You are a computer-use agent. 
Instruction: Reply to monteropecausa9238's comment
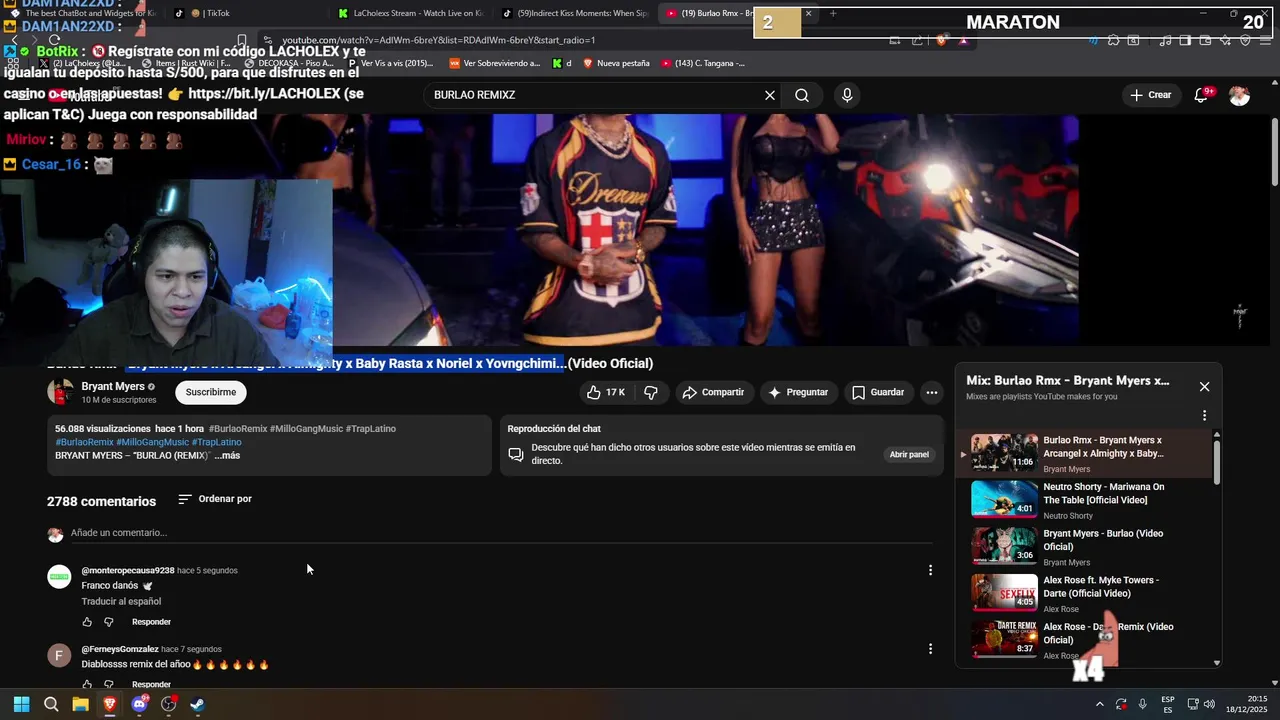(151, 622)
